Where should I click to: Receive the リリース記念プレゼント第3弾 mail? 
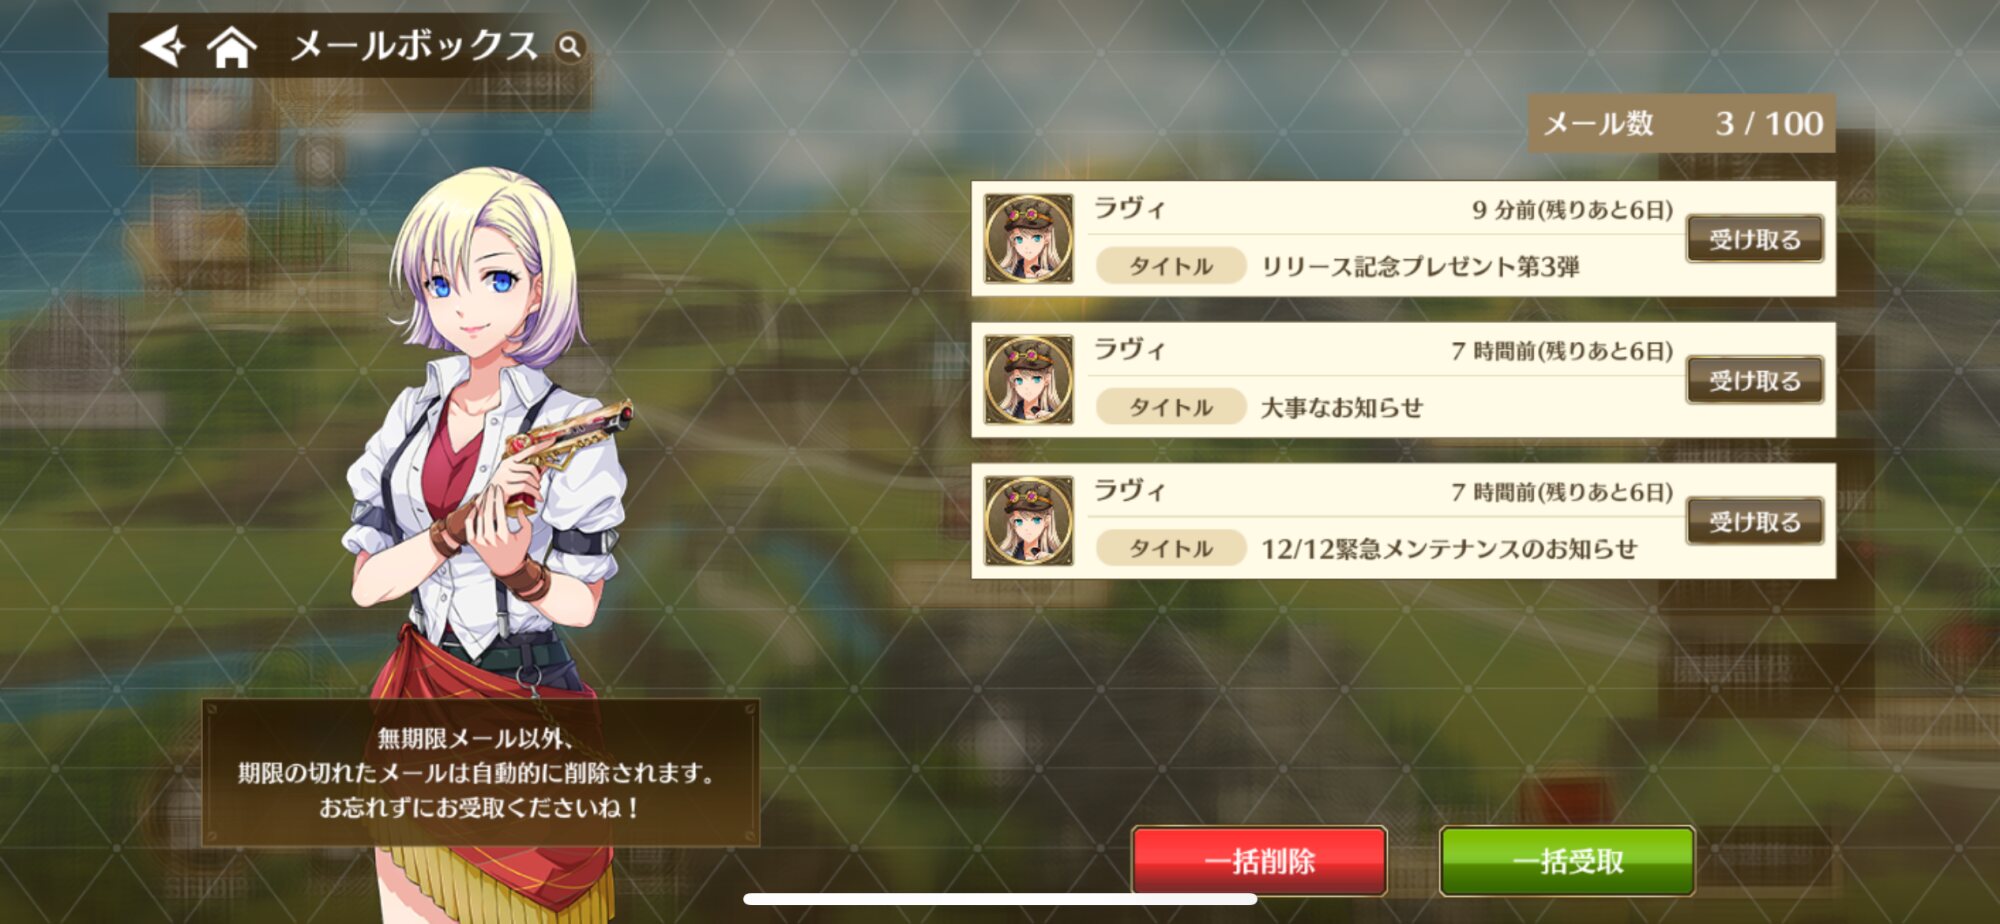click(x=1755, y=239)
